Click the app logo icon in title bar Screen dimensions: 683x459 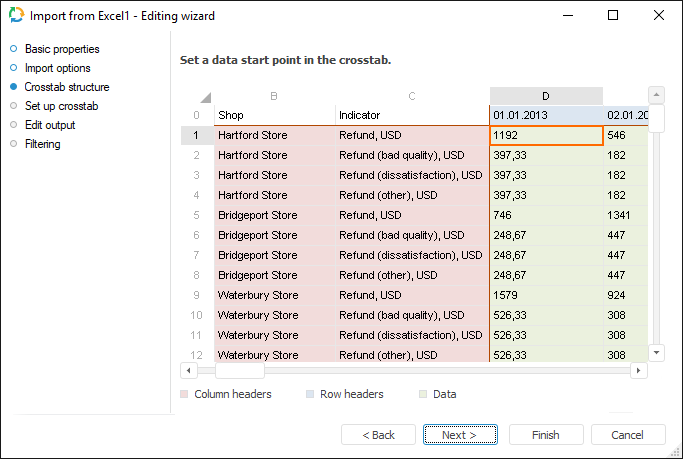click(x=17, y=16)
